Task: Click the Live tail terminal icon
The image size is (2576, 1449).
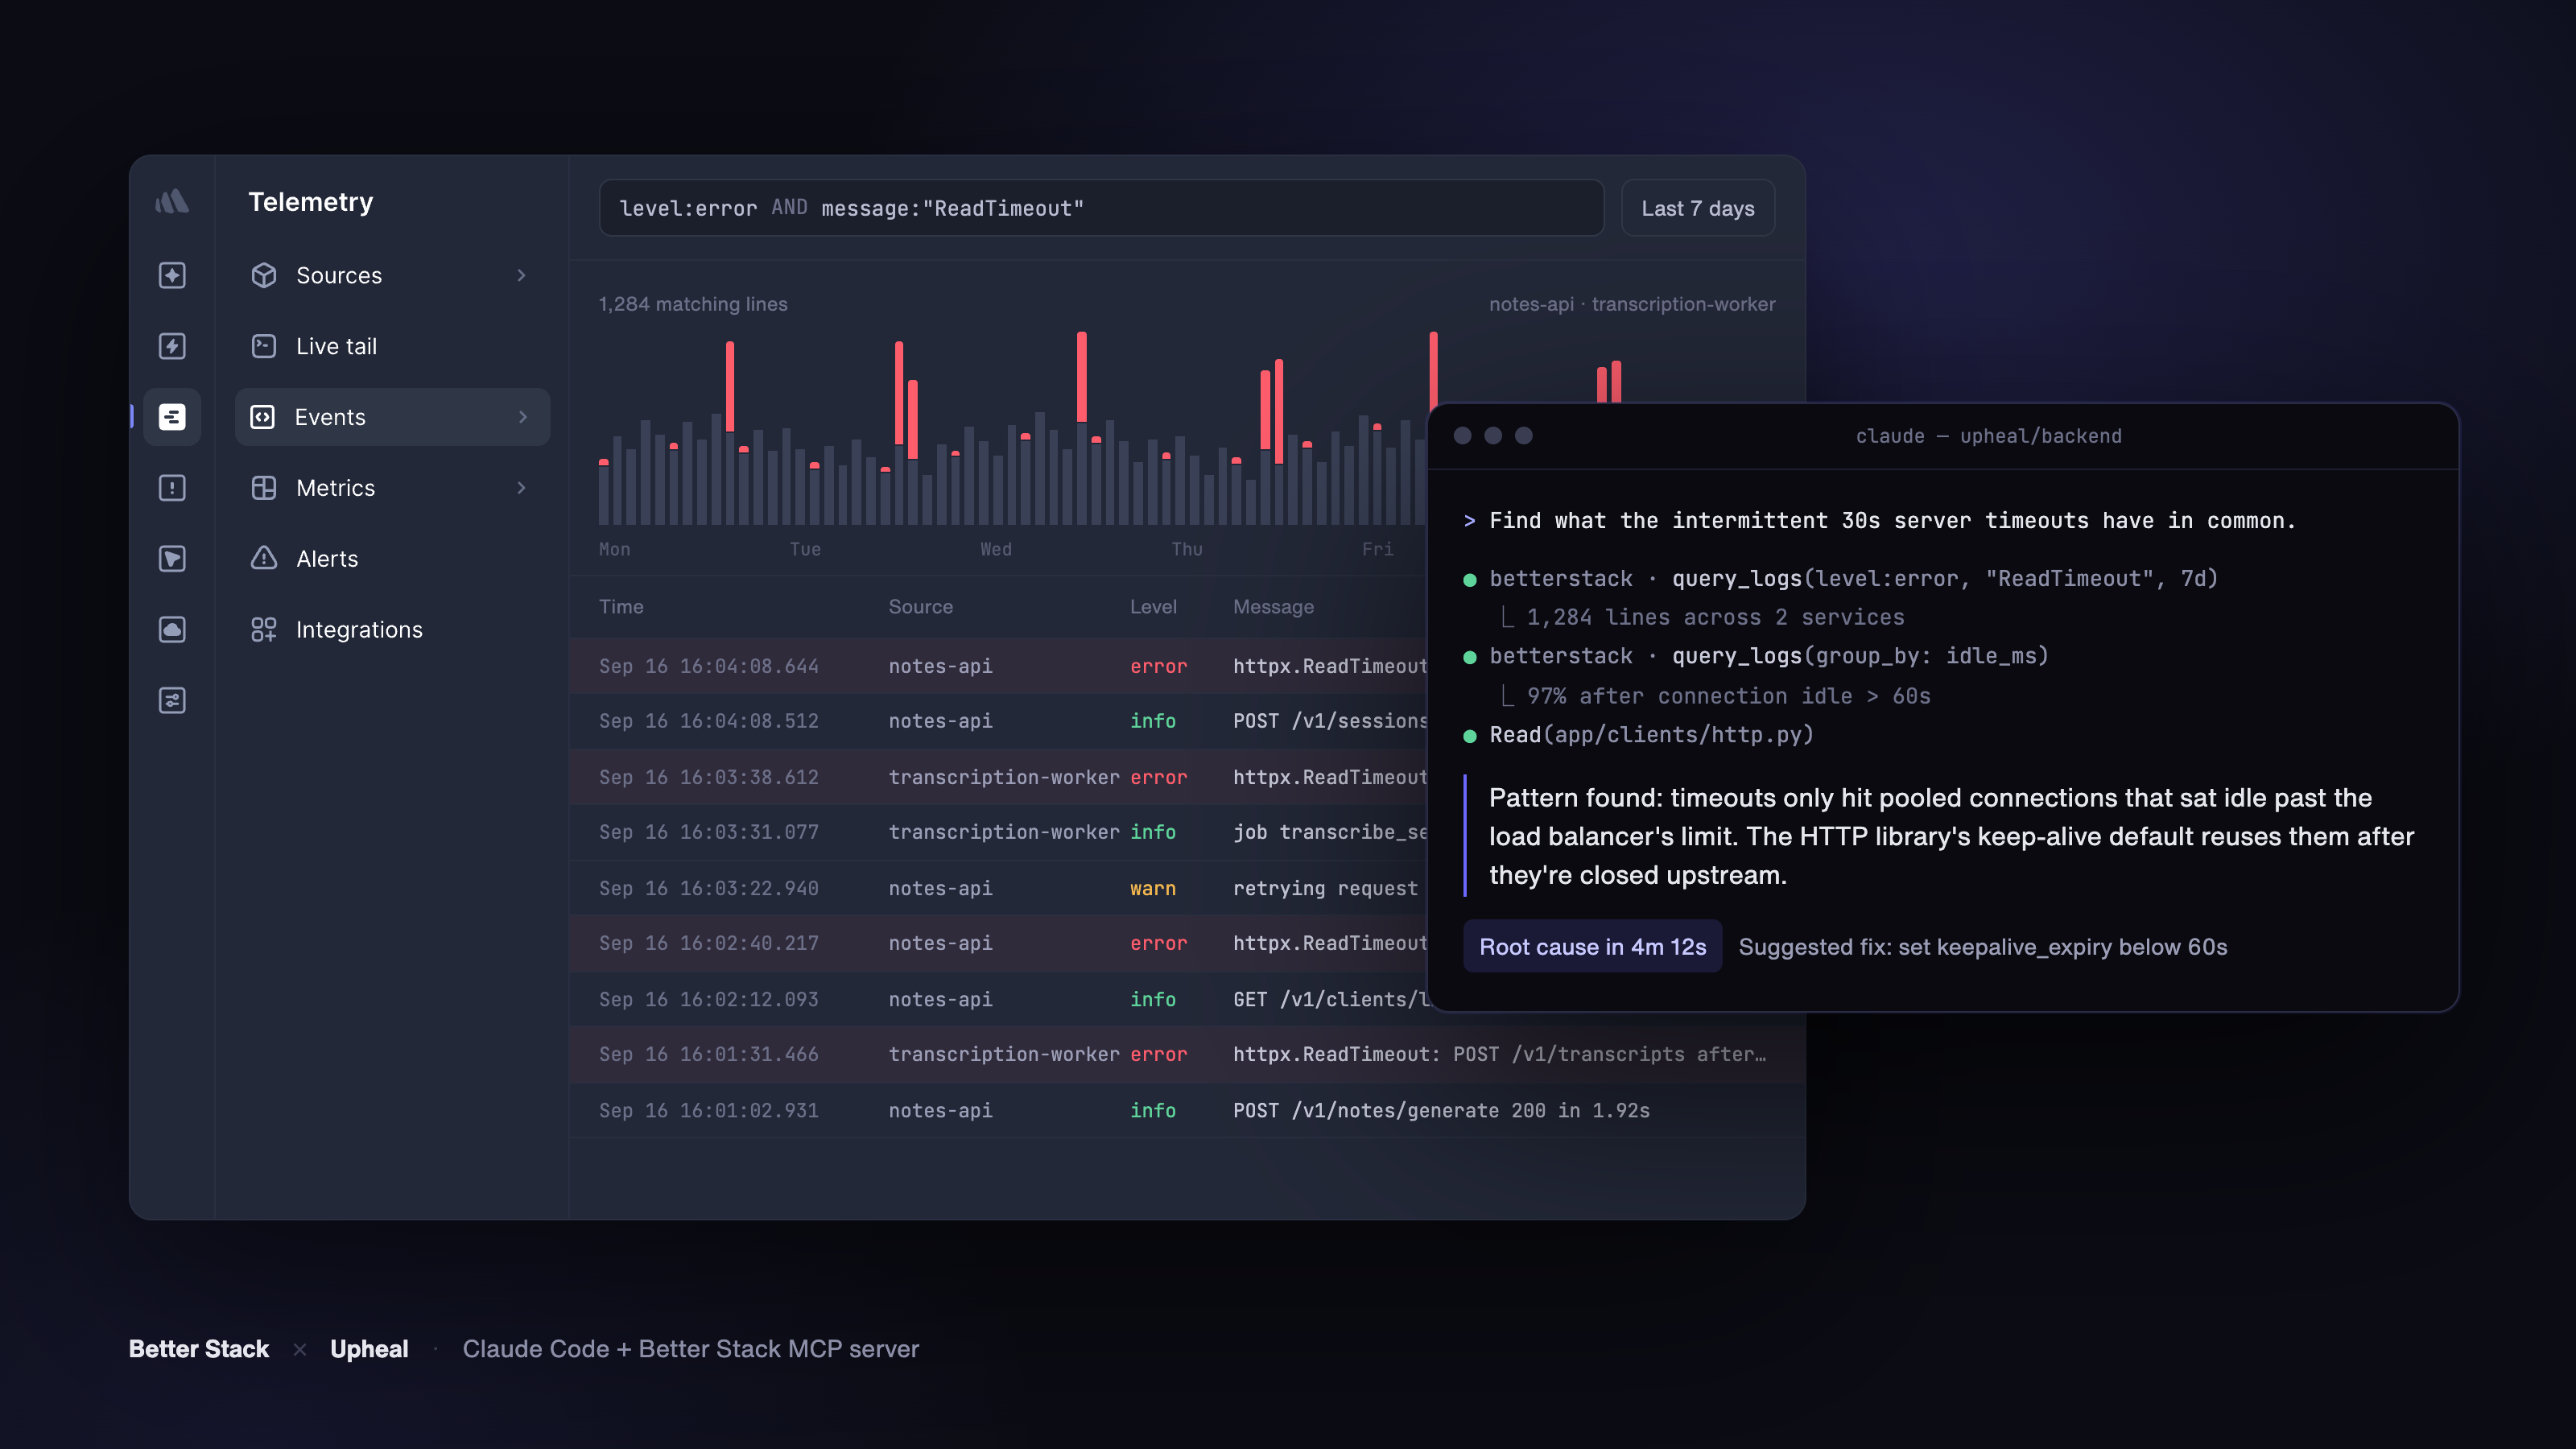Action: click(264, 346)
